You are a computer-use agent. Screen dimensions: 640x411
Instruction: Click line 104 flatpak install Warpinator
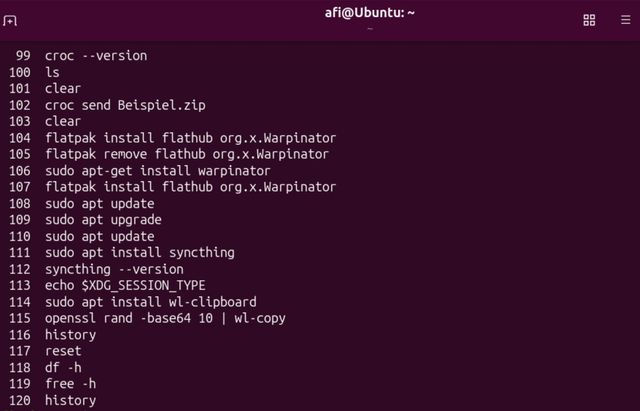(x=191, y=138)
